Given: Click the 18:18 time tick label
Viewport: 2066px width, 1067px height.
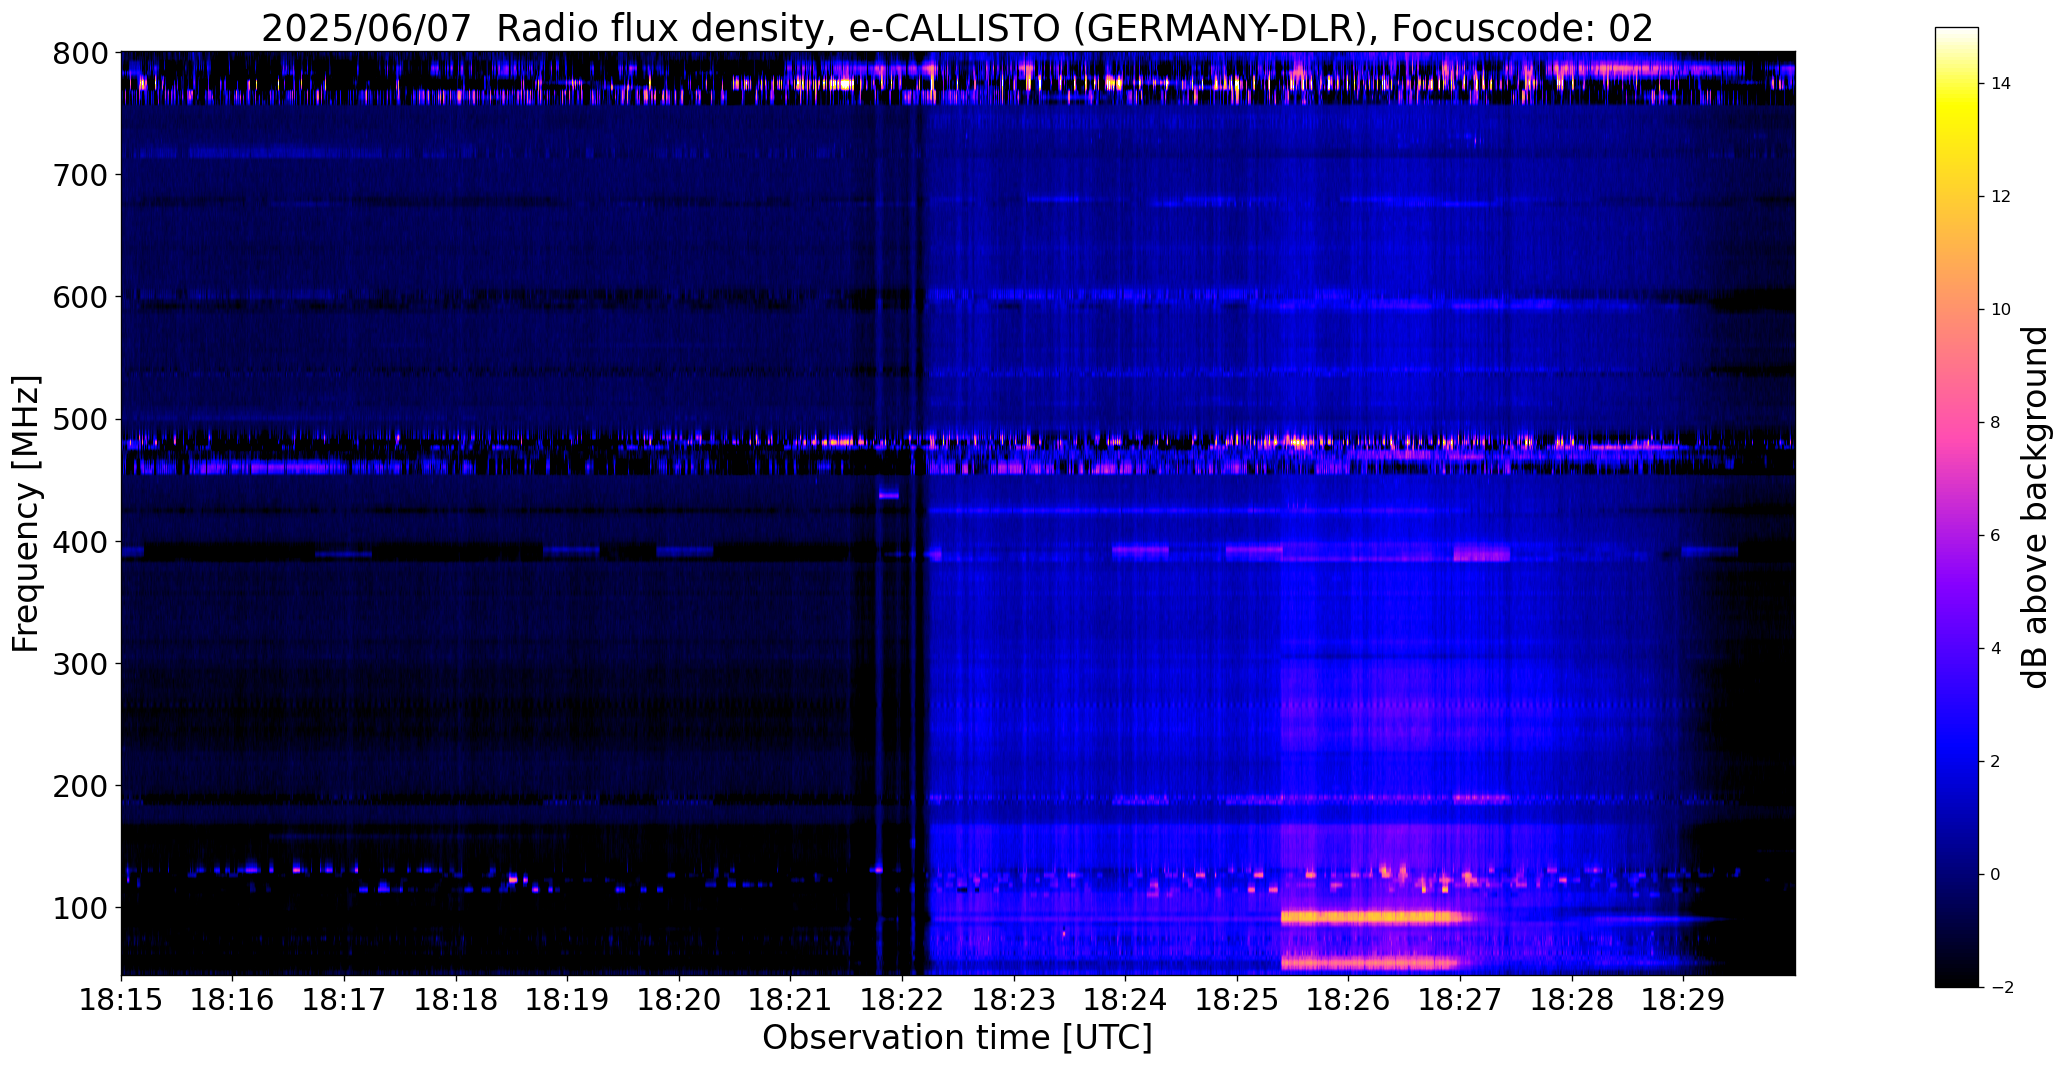Looking at the screenshot, I should pyautogui.click(x=456, y=1000).
